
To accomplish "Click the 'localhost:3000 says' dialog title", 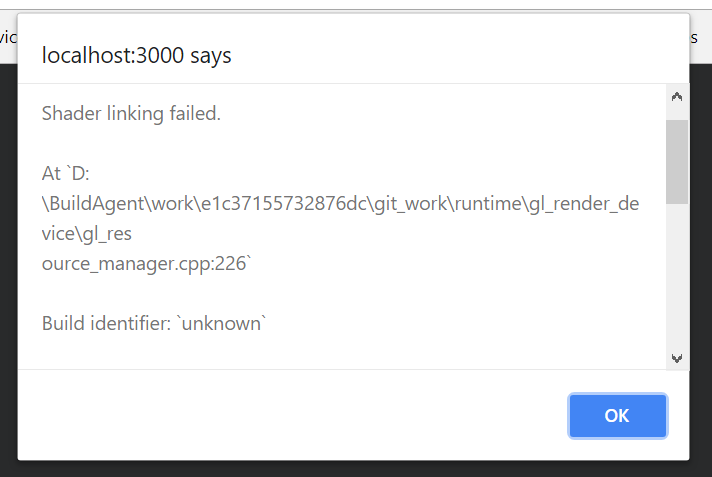I will click(x=136, y=55).
